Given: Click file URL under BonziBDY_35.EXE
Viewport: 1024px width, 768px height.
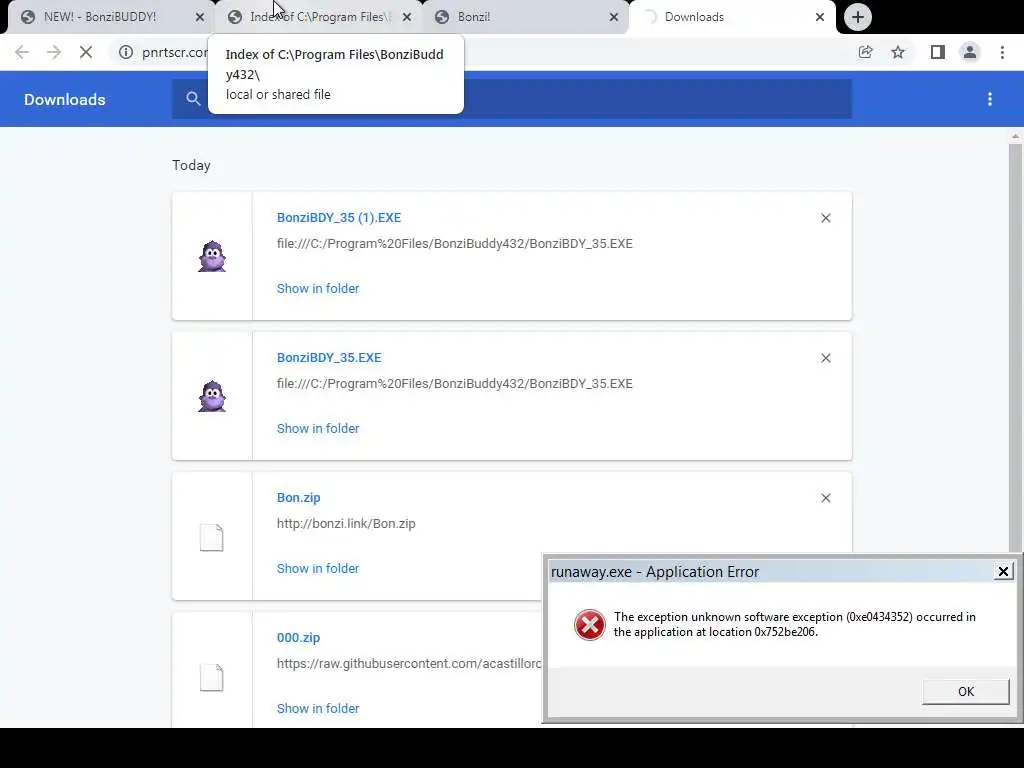Looking at the screenshot, I should (455, 383).
